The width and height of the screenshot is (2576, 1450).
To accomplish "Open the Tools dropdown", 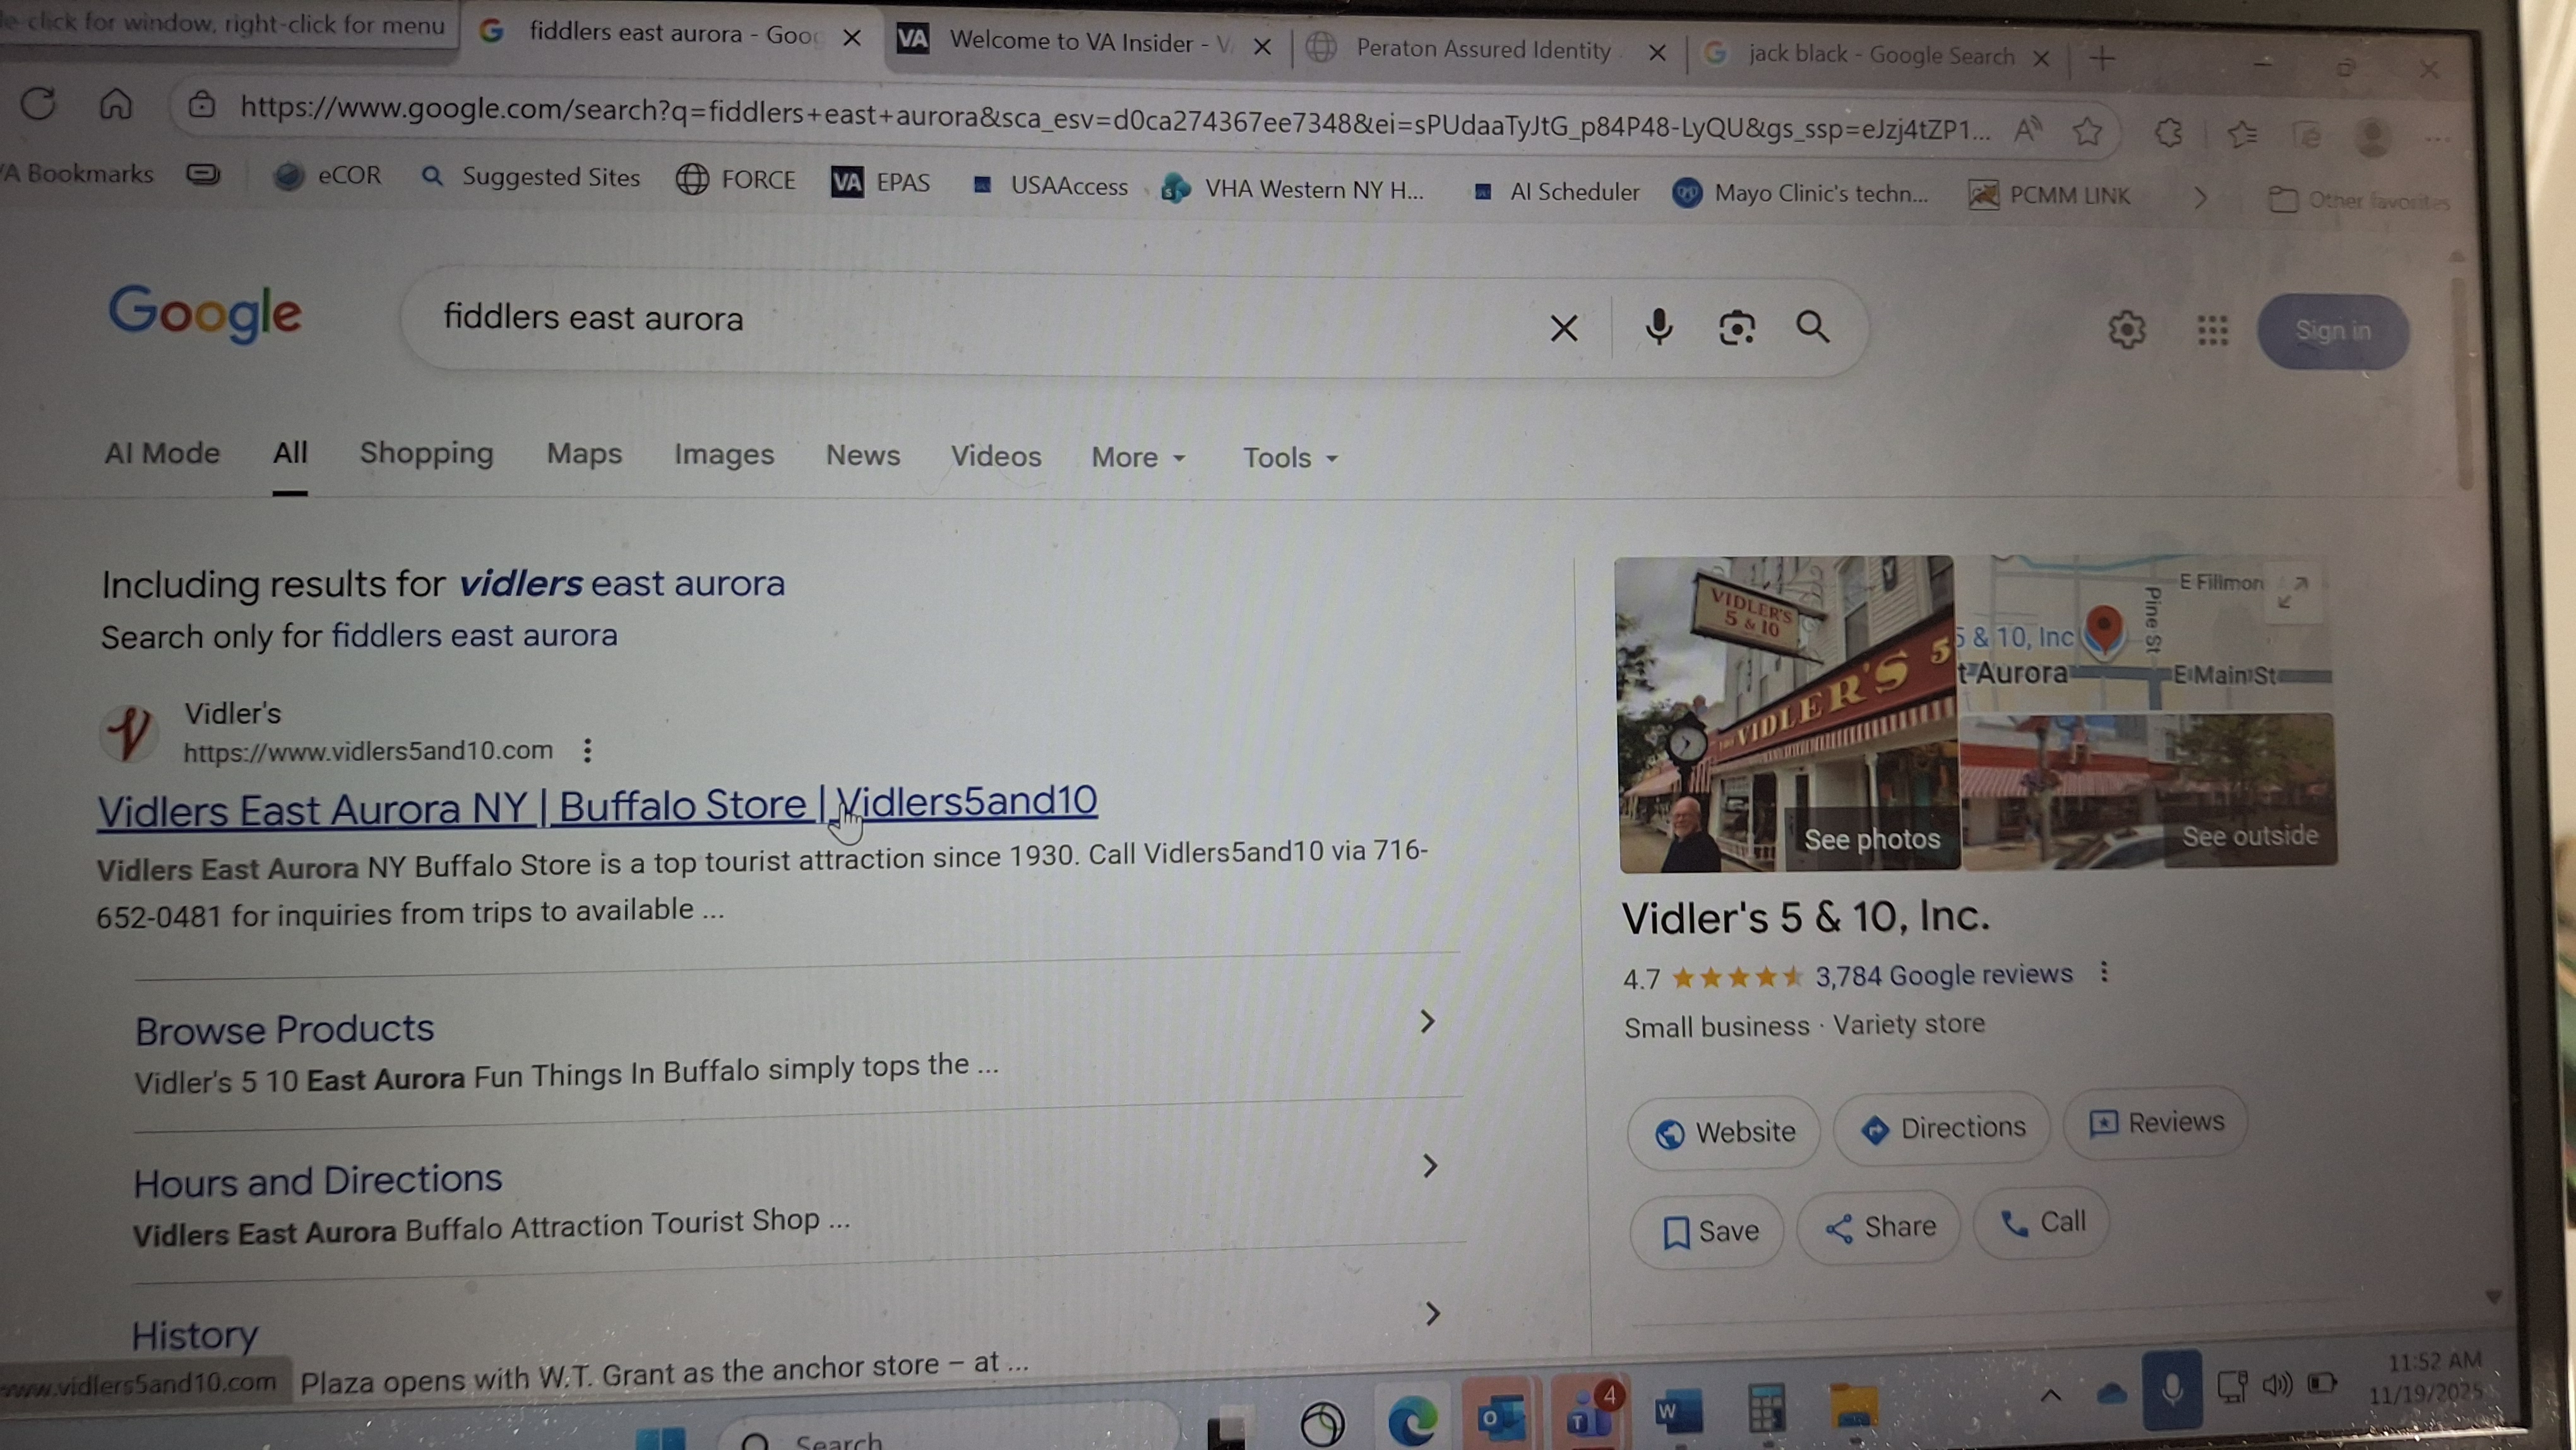I will (x=1289, y=458).
